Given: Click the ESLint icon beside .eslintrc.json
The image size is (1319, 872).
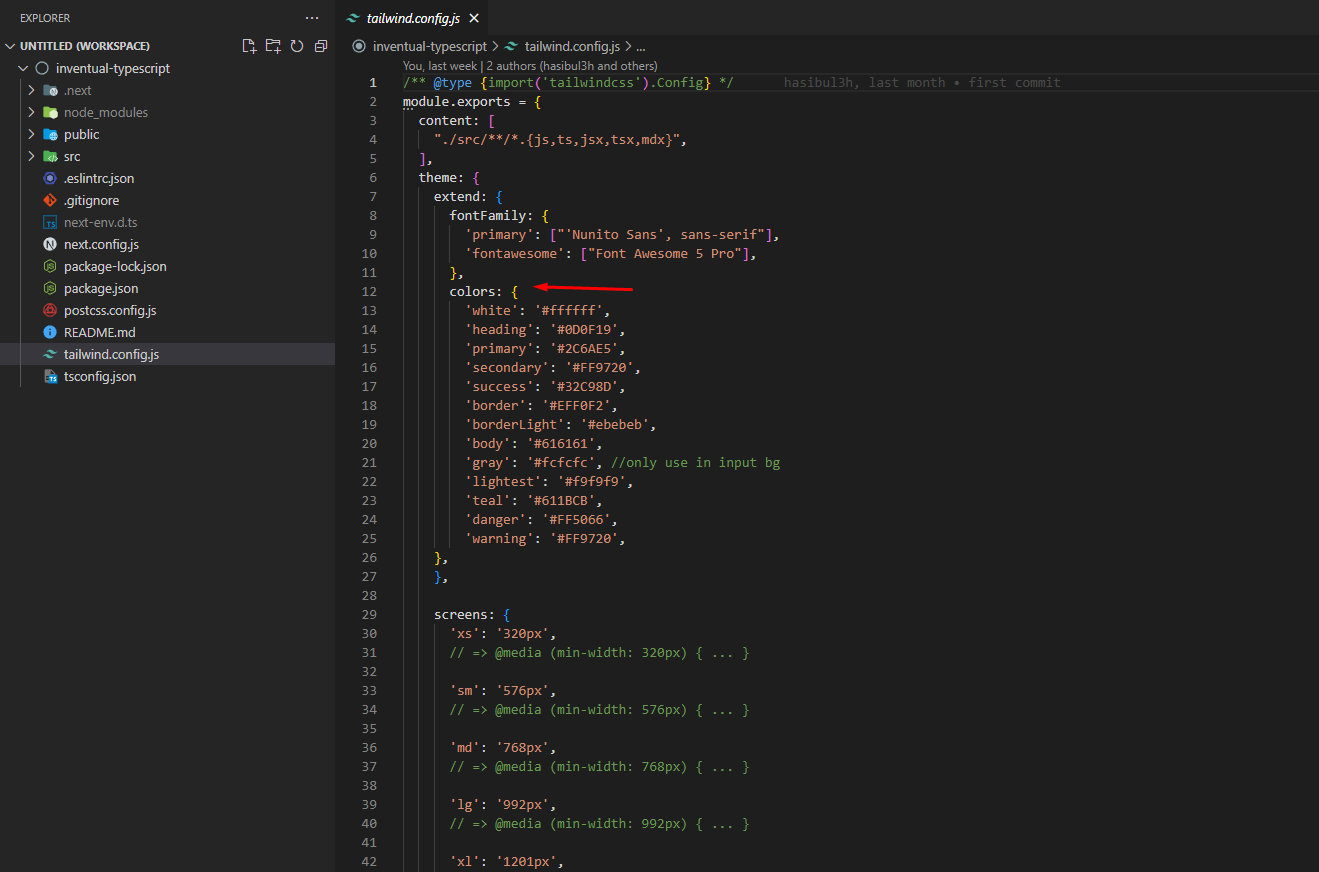Looking at the screenshot, I should click(x=50, y=178).
